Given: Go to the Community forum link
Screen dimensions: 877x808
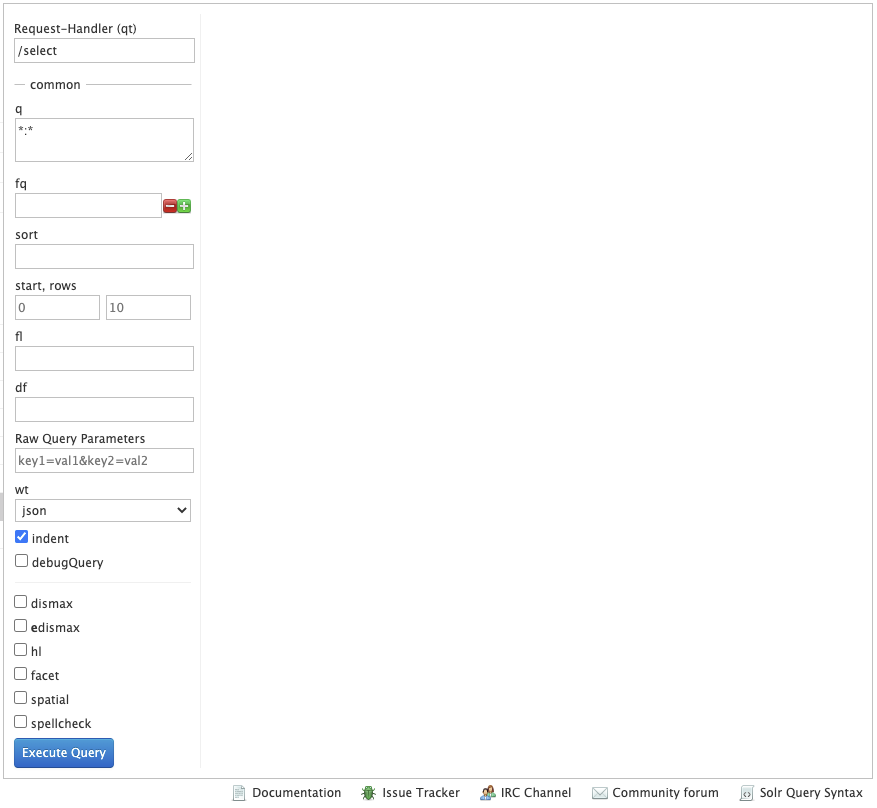Looking at the screenshot, I should coord(666,793).
